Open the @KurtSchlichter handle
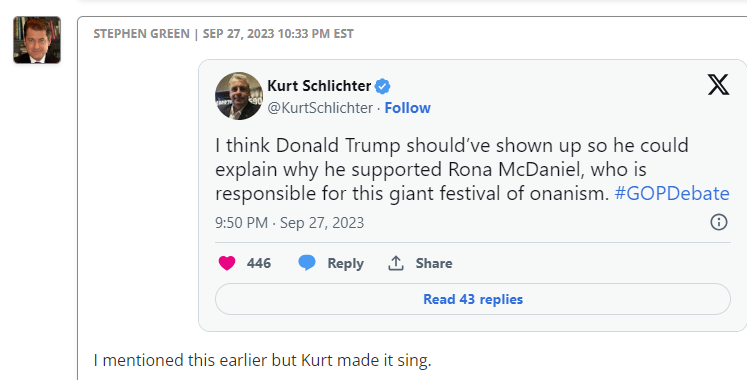Viewport: 747px width, 380px height. tap(320, 108)
